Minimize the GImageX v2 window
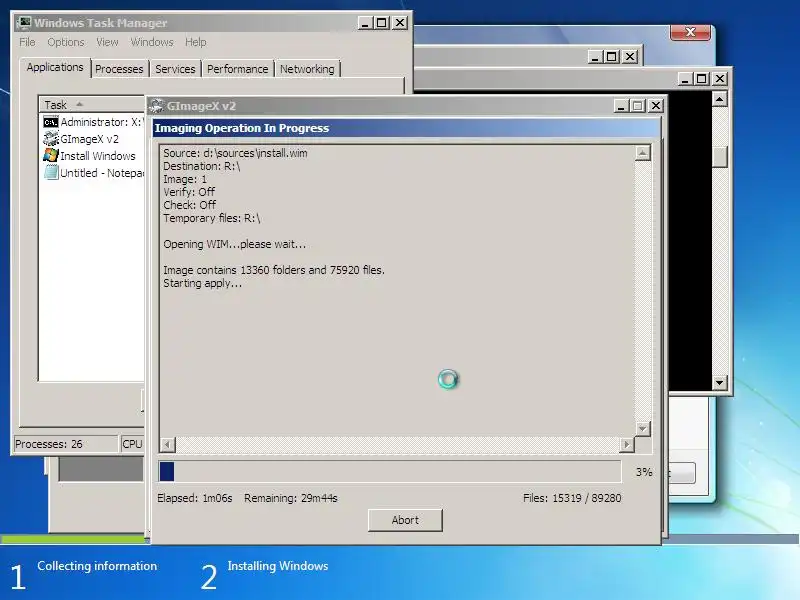 [621, 106]
